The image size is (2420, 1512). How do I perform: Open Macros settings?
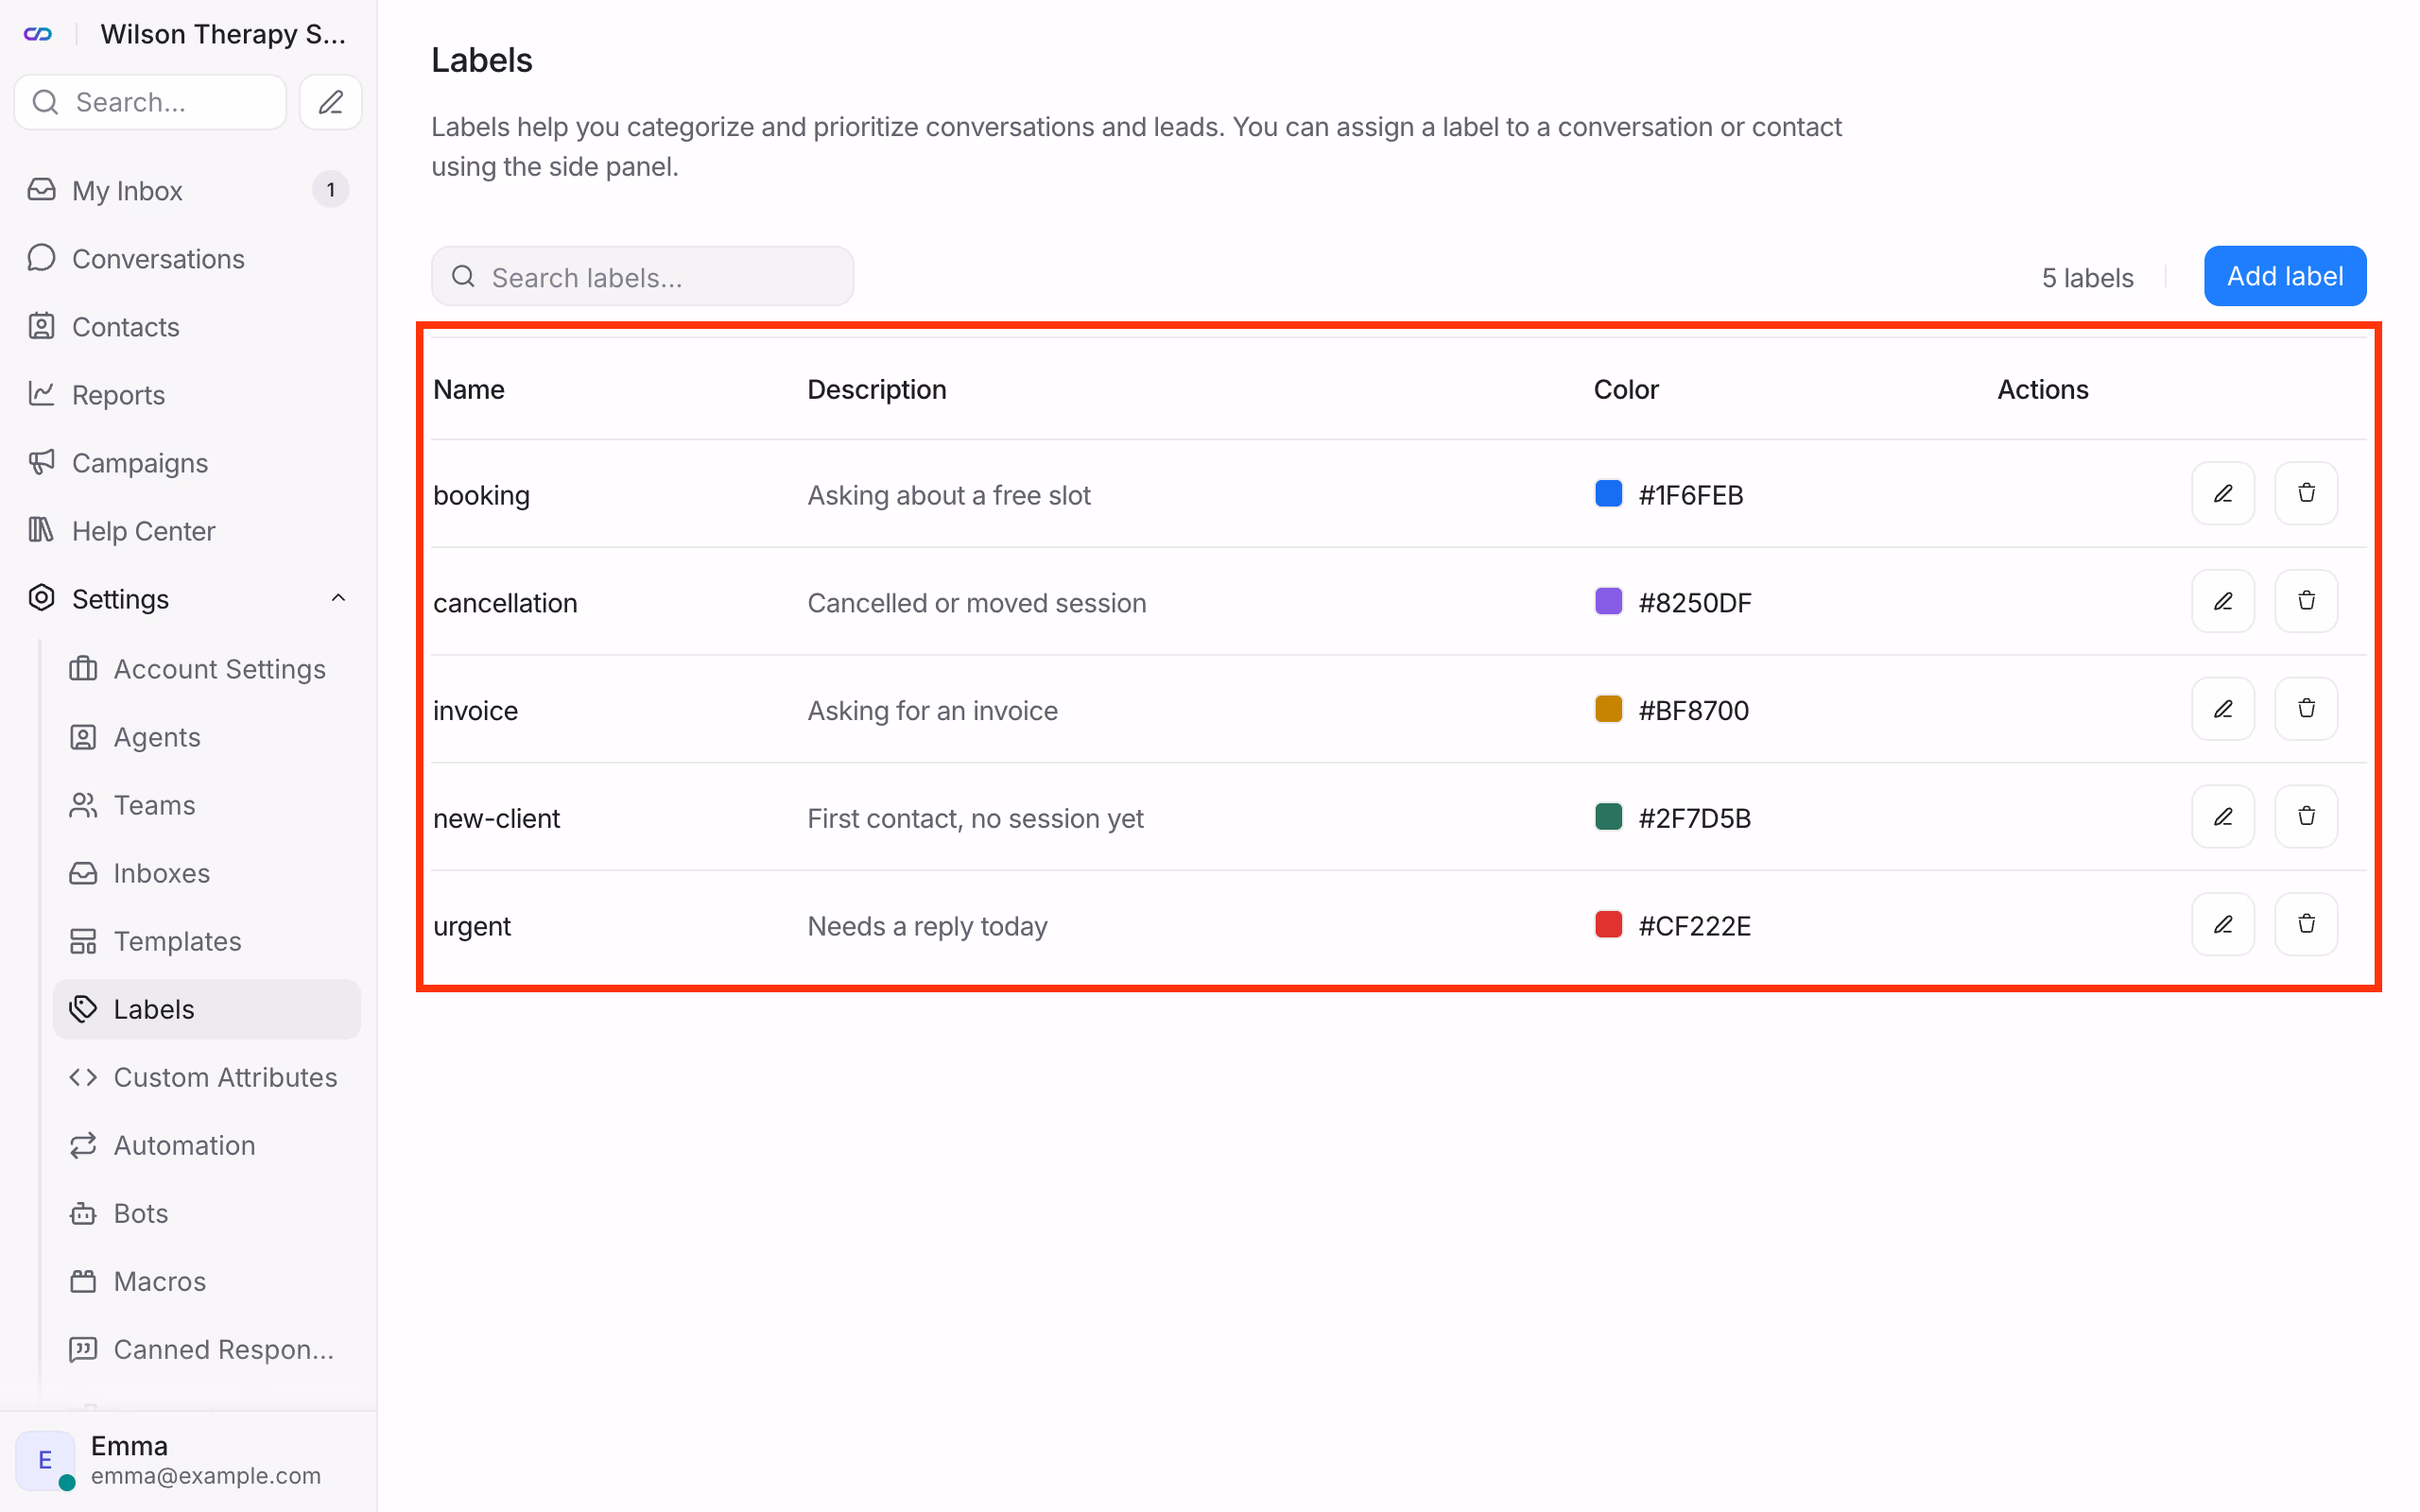point(207,1281)
